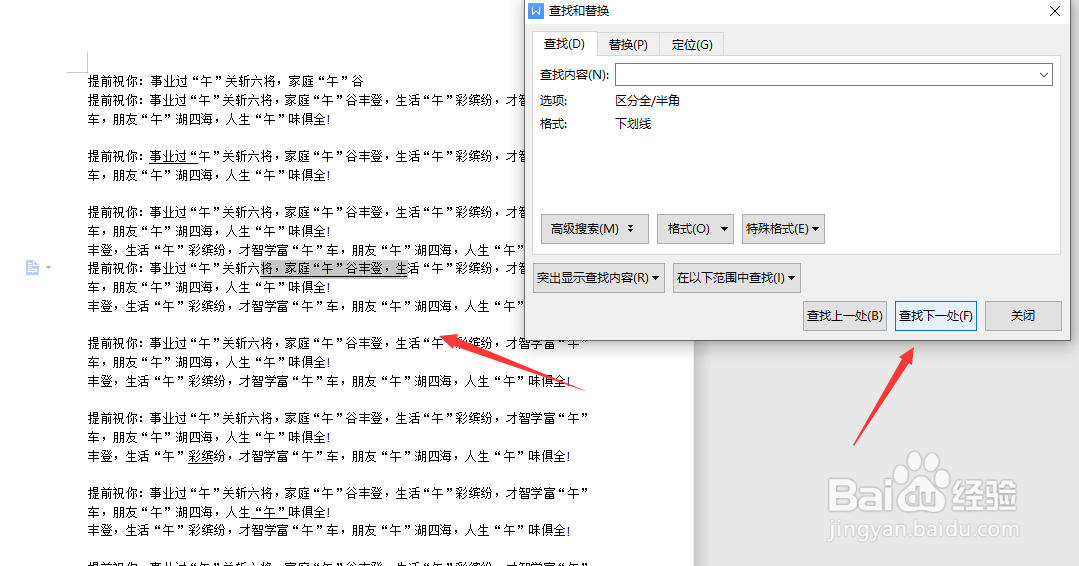Viewport: 1079px width, 566px height.
Task: Click the underlined 事业过 text in the document
Action: coord(169,156)
